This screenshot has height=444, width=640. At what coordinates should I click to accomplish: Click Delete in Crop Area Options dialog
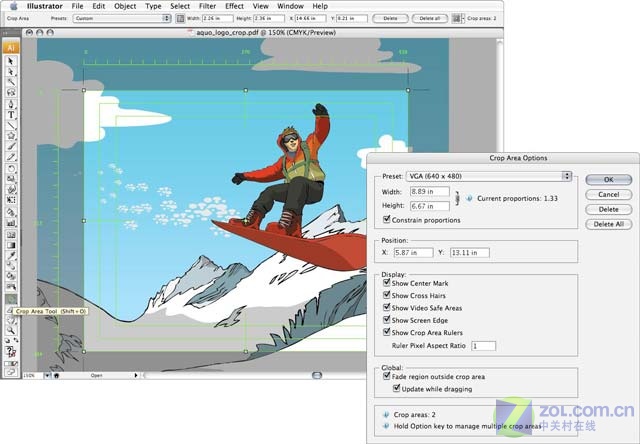(609, 209)
